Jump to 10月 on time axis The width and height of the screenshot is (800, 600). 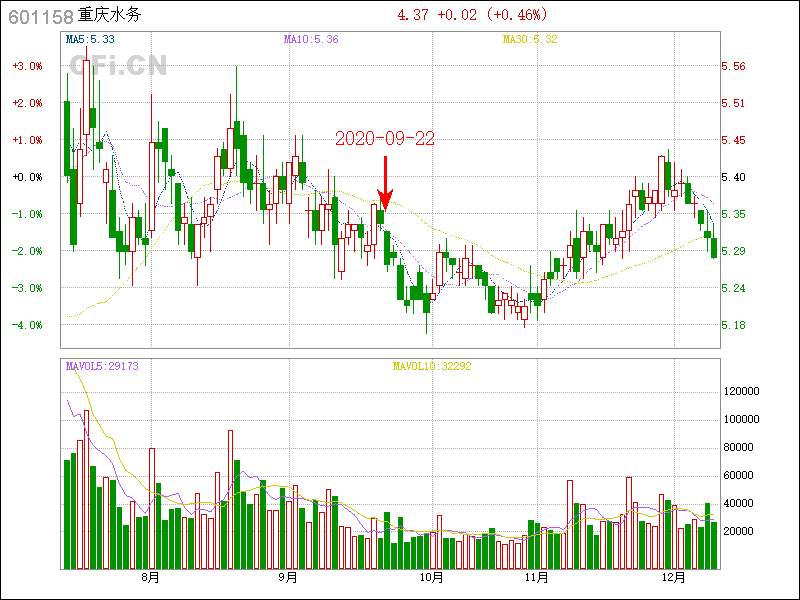coord(432,577)
